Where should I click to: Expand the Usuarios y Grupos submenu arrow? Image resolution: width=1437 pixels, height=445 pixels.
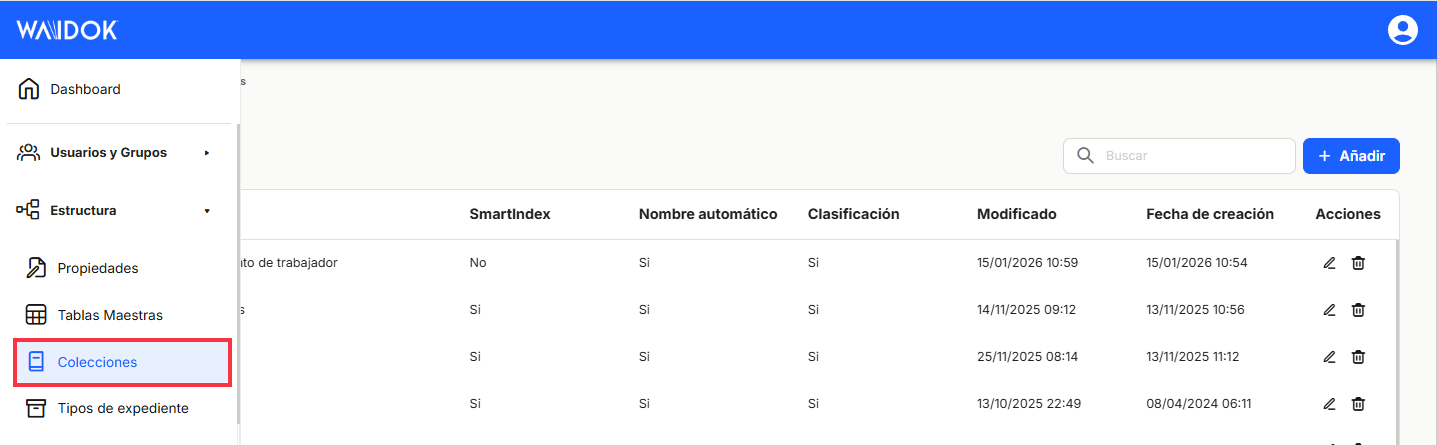pos(207,153)
